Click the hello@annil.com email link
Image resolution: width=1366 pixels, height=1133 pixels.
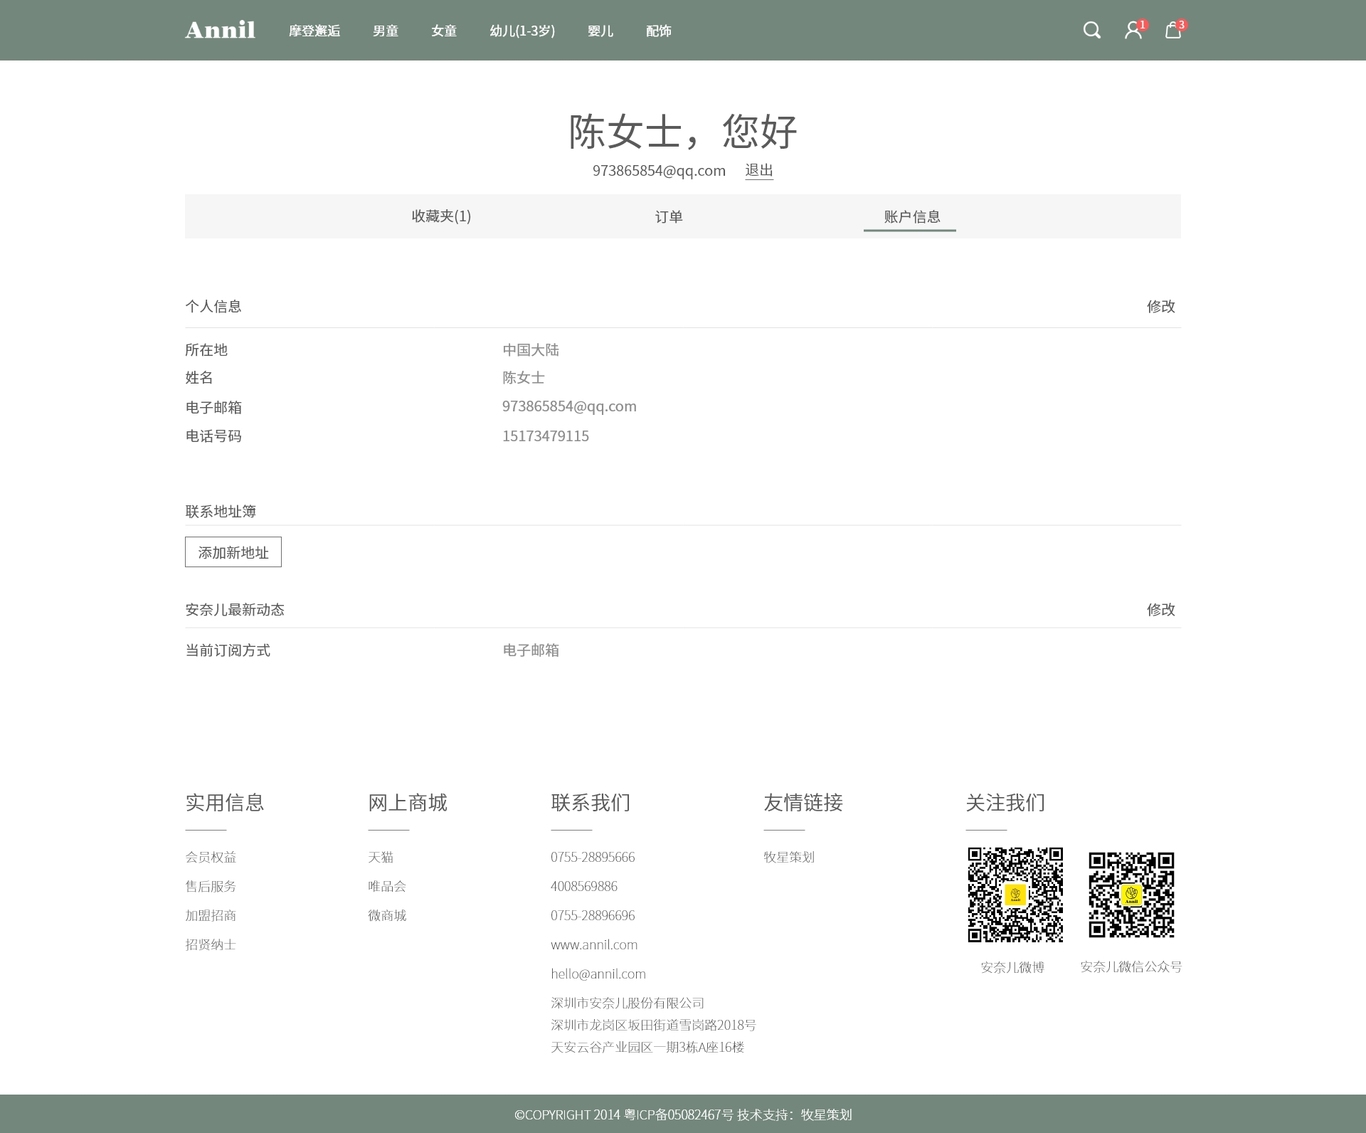click(598, 973)
